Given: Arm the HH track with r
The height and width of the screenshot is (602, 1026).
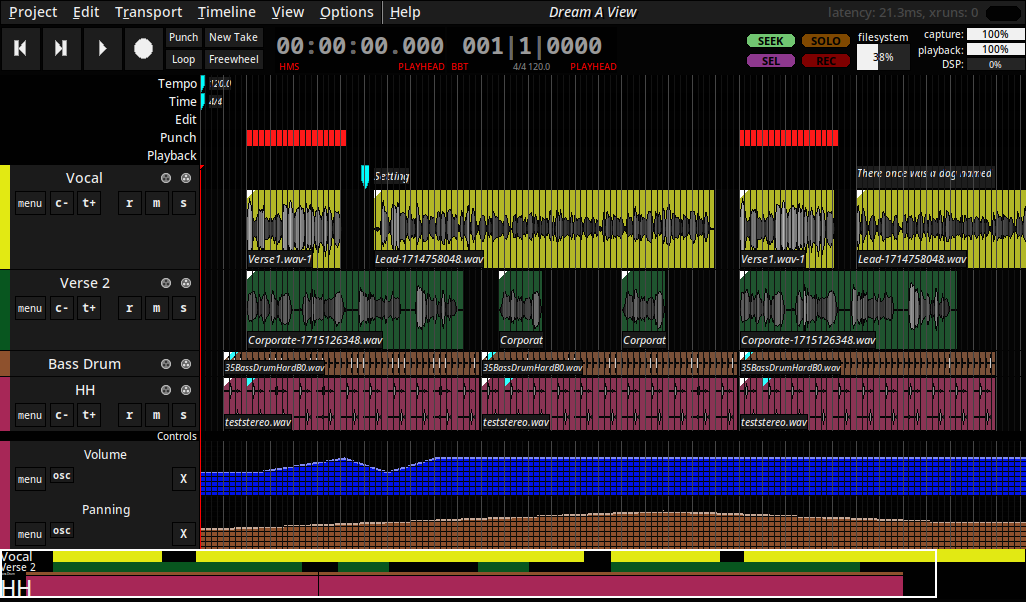Looking at the screenshot, I should (x=130, y=415).
